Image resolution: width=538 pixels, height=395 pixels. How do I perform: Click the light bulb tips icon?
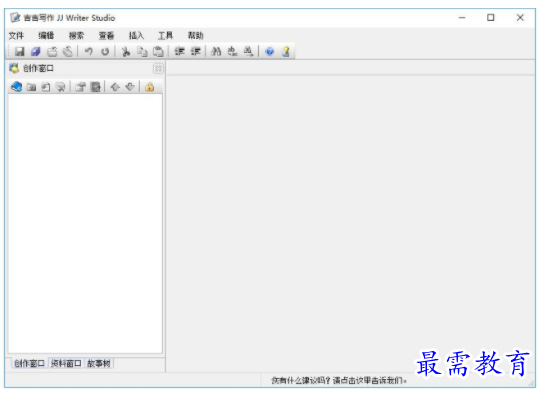pos(286,51)
